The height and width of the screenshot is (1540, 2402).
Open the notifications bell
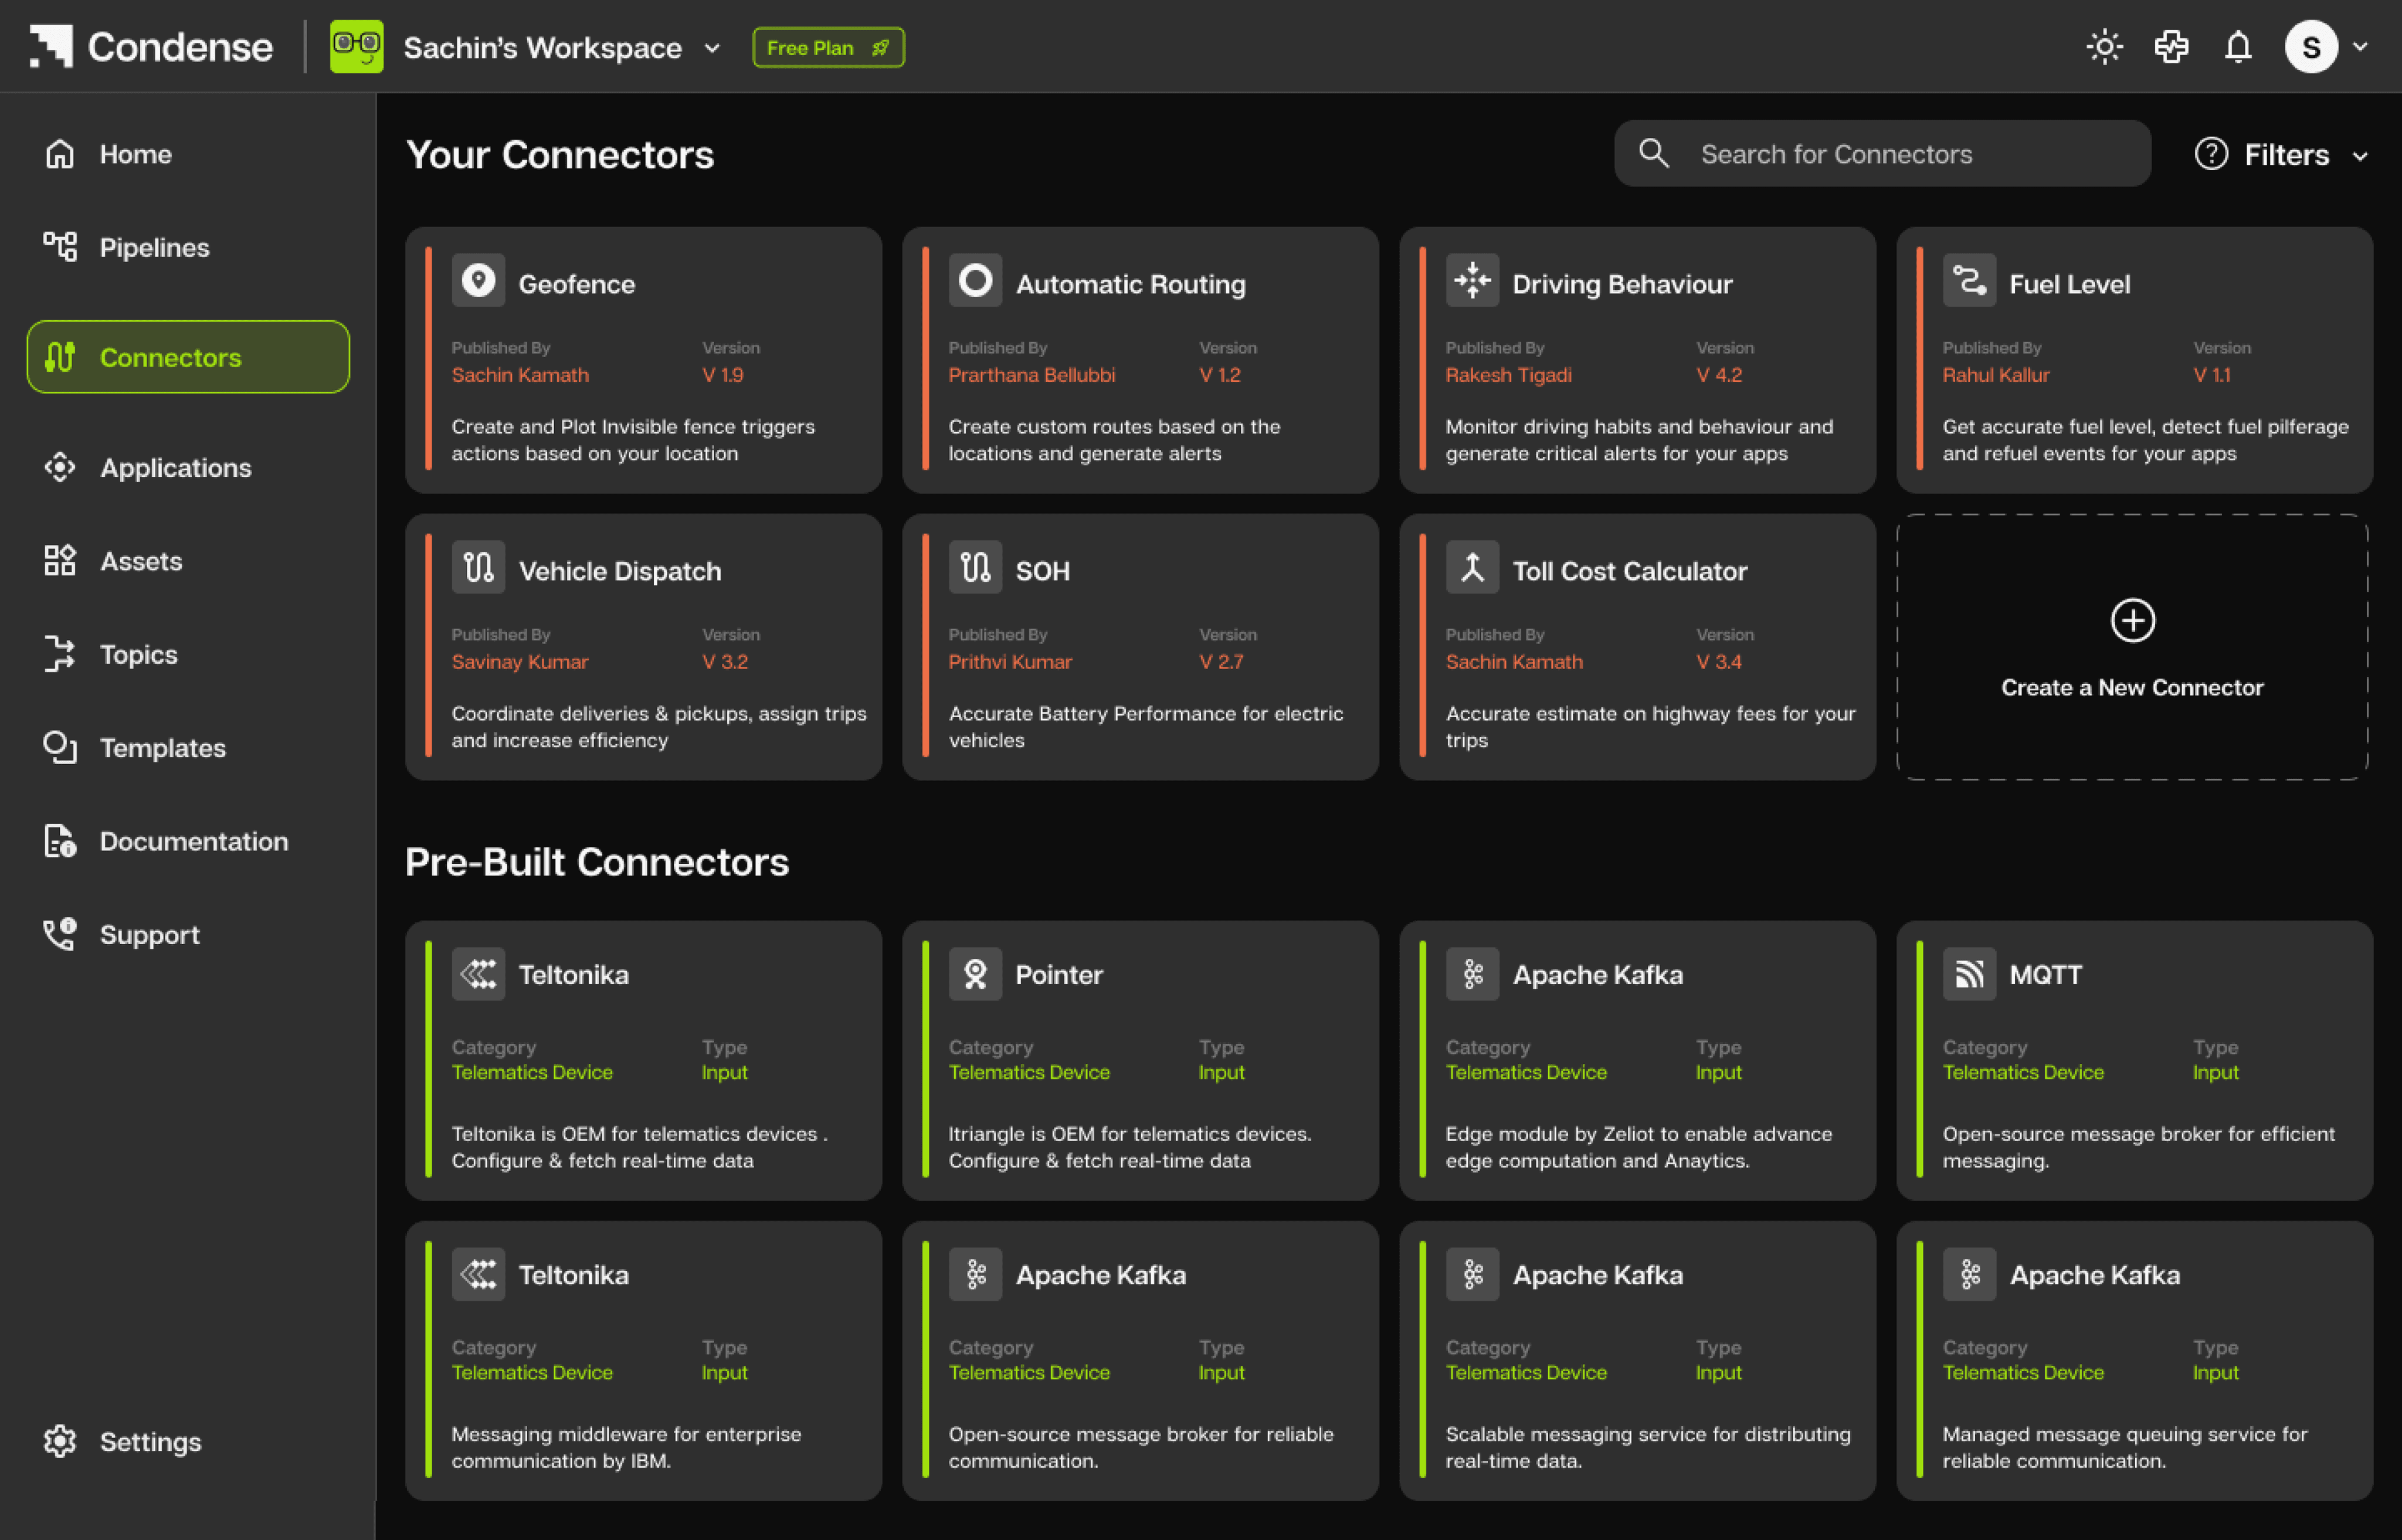pos(2237,47)
